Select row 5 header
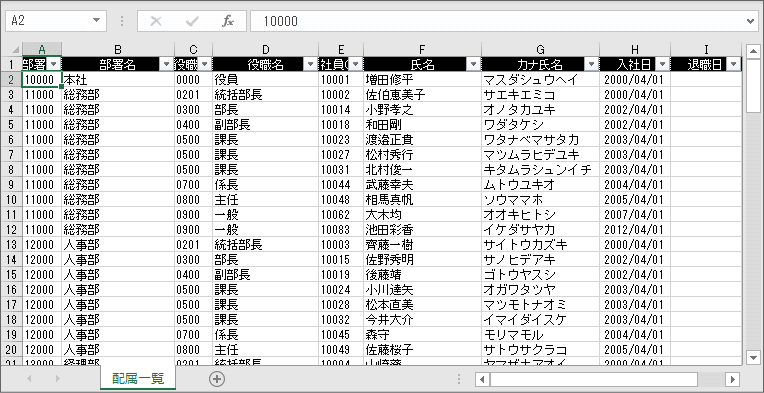The image size is (764, 393). point(11,125)
